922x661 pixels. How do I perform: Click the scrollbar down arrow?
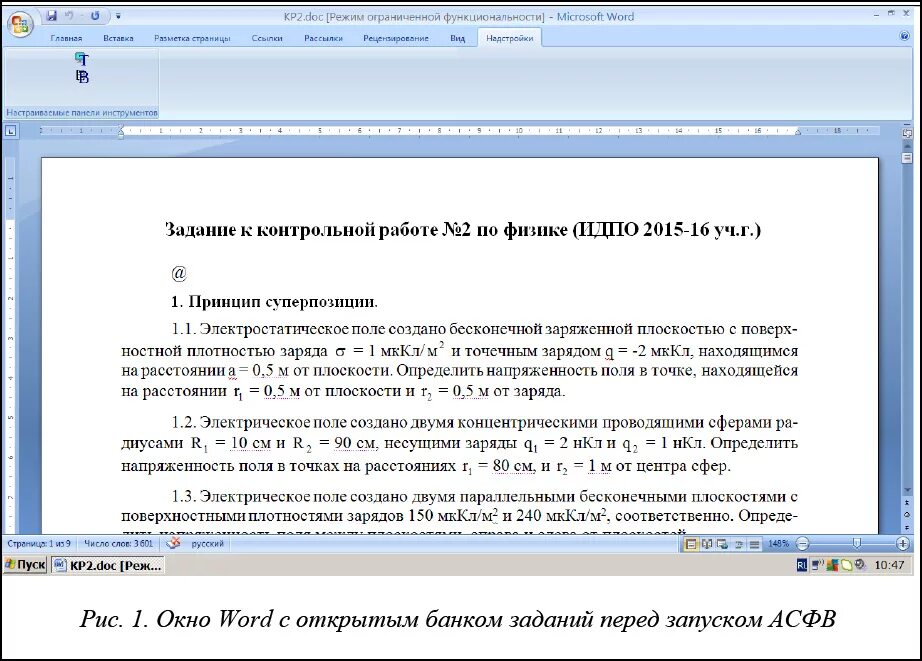click(907, 490)
